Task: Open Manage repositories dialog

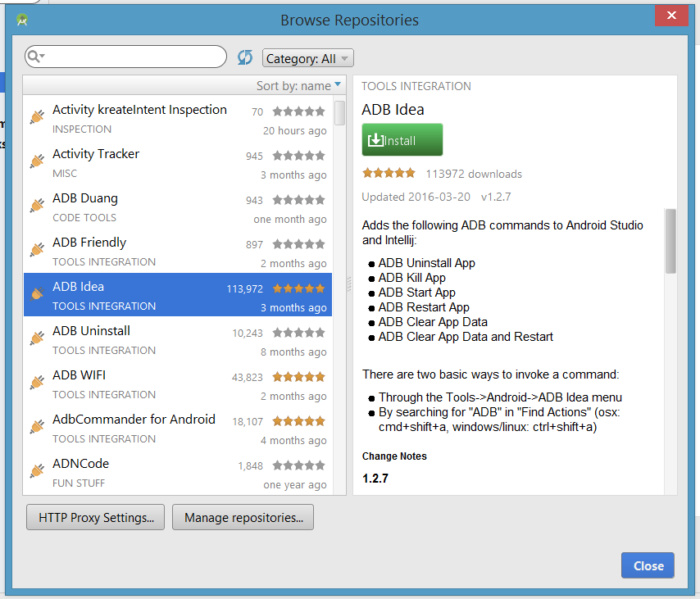Action: [x=243, y=517]
